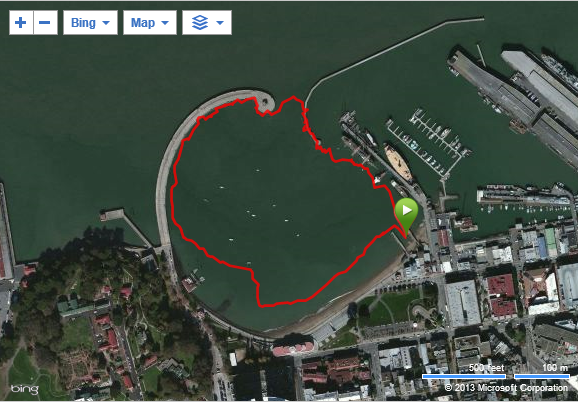Click the rounded pink-roofed building below the beach
Viewport: 578px width, 402px height.
click(x=294, y=347)
